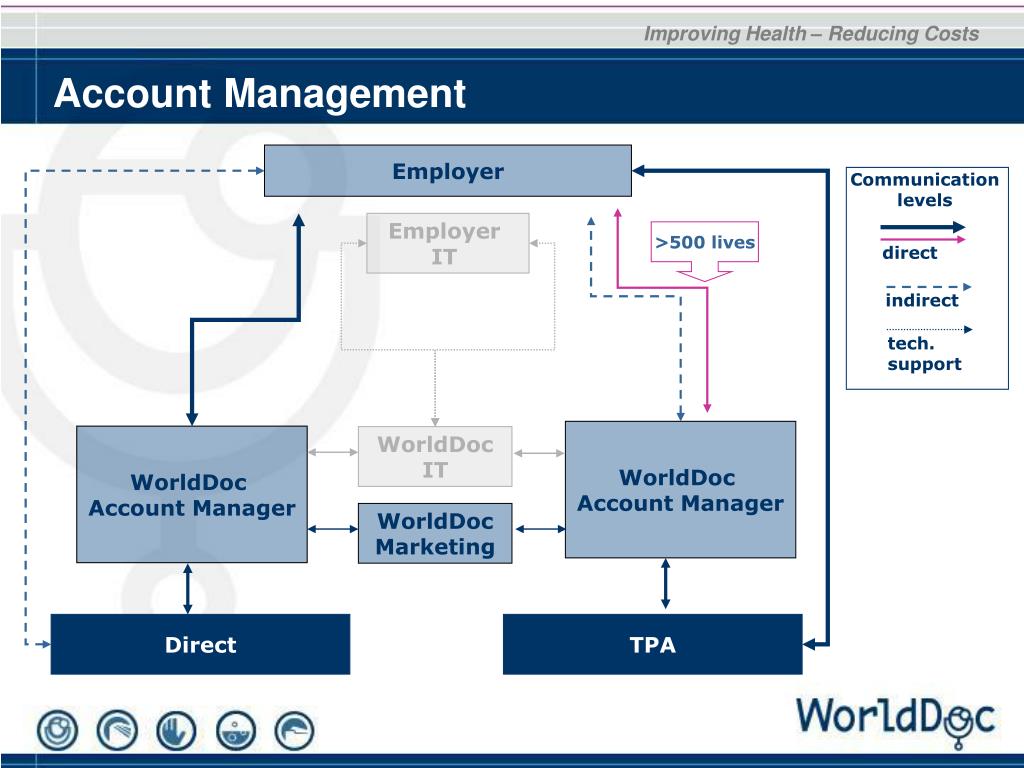Click the last circular icon in bottom row
Viewport: 1024px width, 768px height.
(x=295, y=730)
